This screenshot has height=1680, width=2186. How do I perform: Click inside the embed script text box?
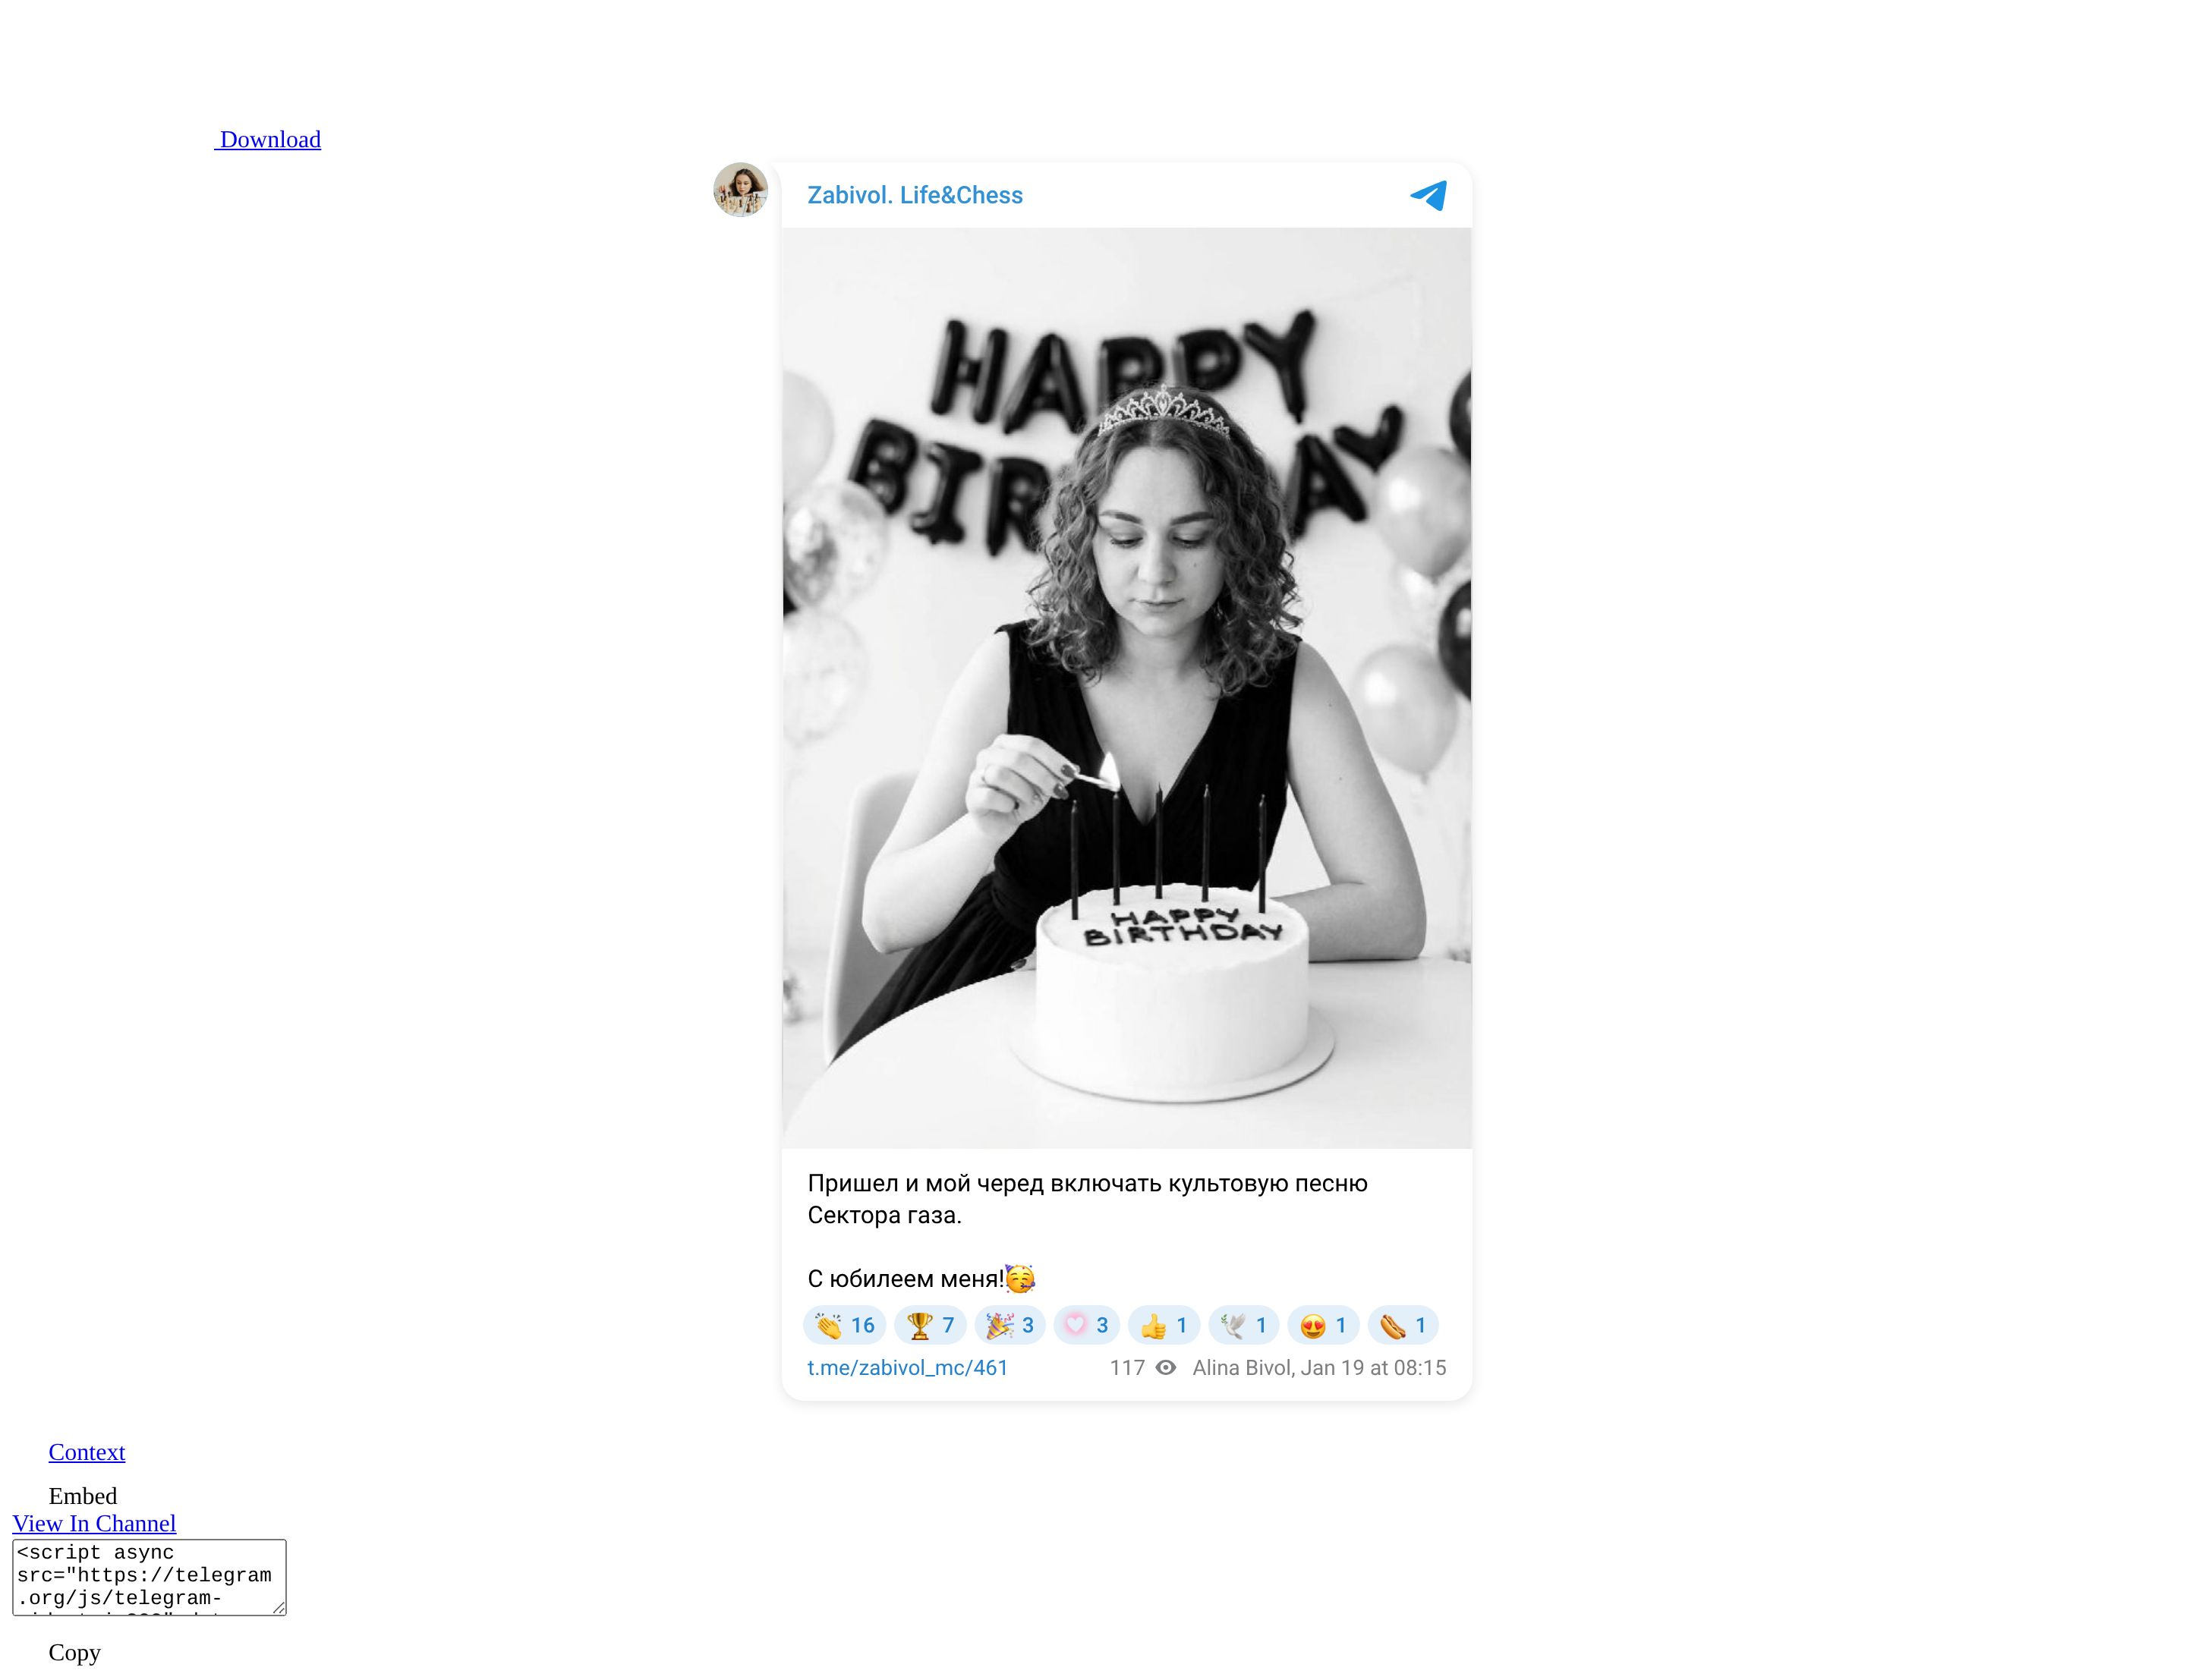point(148,1575)
